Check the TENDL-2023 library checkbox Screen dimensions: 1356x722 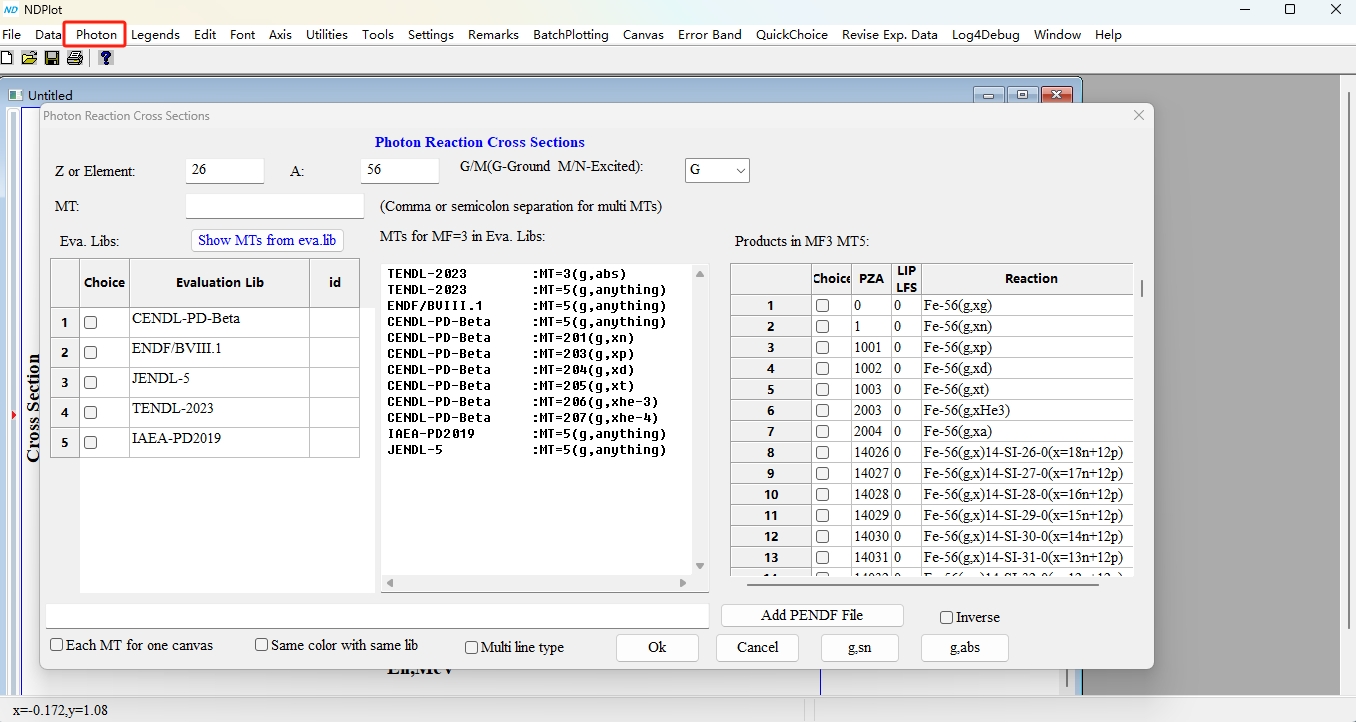[91, 412]
